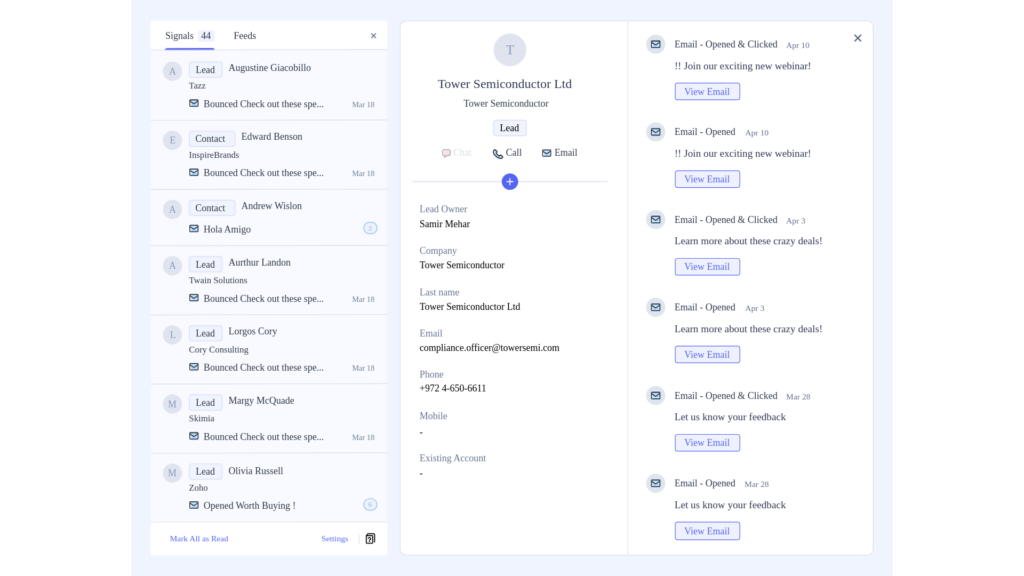Image resolution: width=1024 pixels, height=576 pixels.
Task: Click the unread count badge on Andrew Wislon
Action: coord(370,229)
